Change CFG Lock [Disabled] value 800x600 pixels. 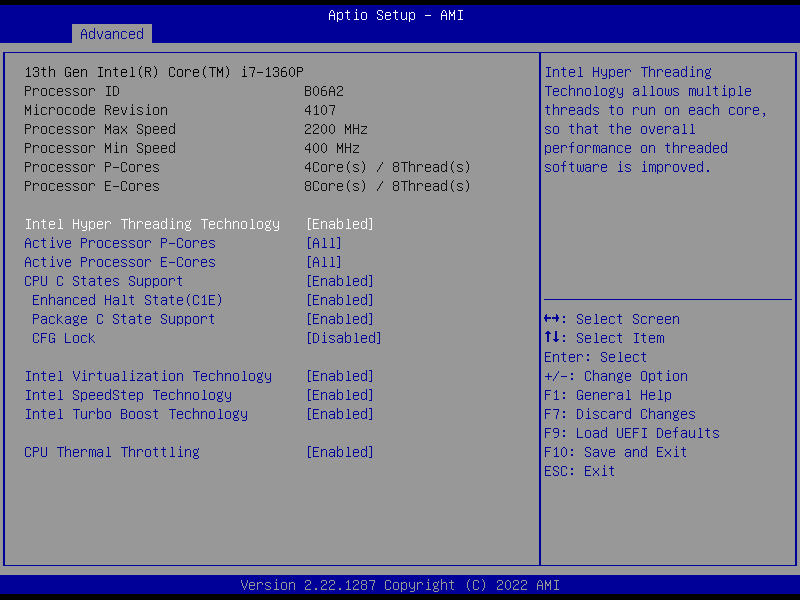[x=344, y=338]
